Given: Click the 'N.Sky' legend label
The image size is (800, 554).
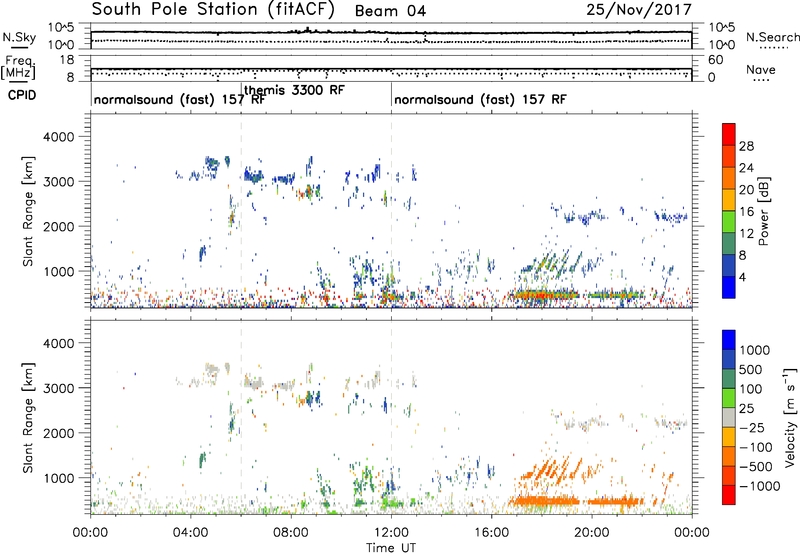Looking at the screenshot, I should pyautogui.click(x=19, y=37).
